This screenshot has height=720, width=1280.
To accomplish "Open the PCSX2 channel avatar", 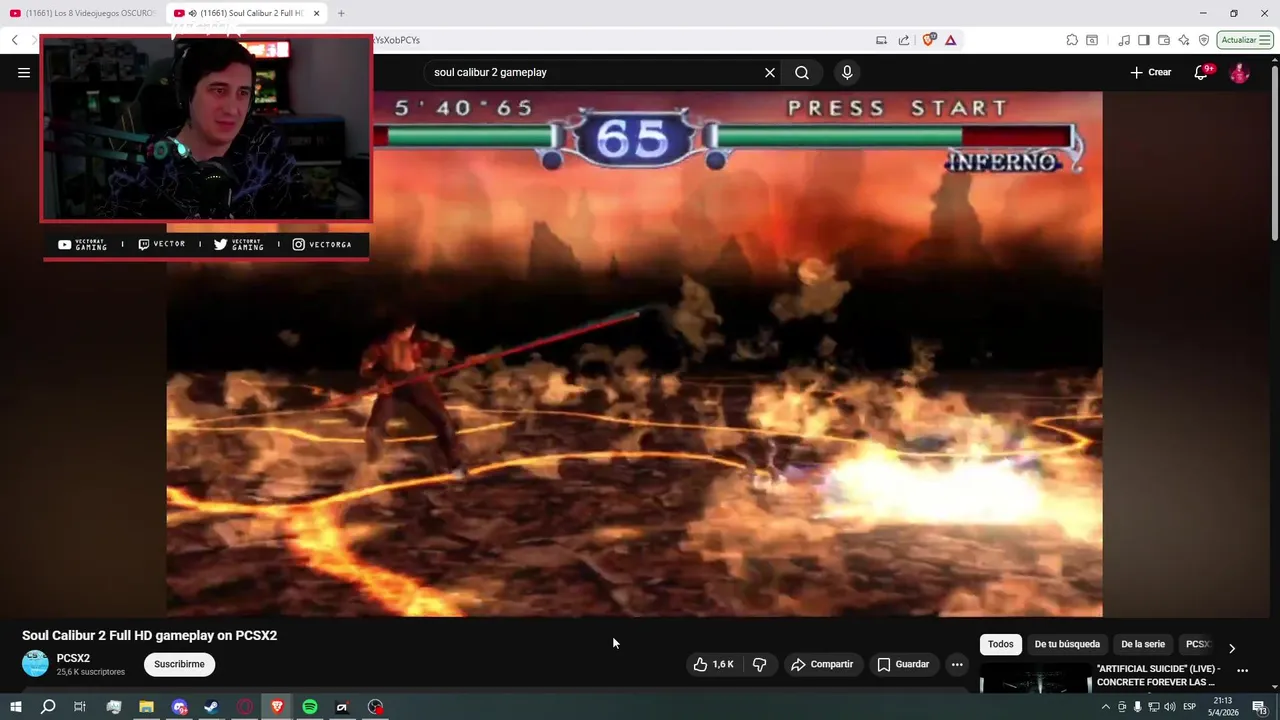I will (x=35, y=664).
